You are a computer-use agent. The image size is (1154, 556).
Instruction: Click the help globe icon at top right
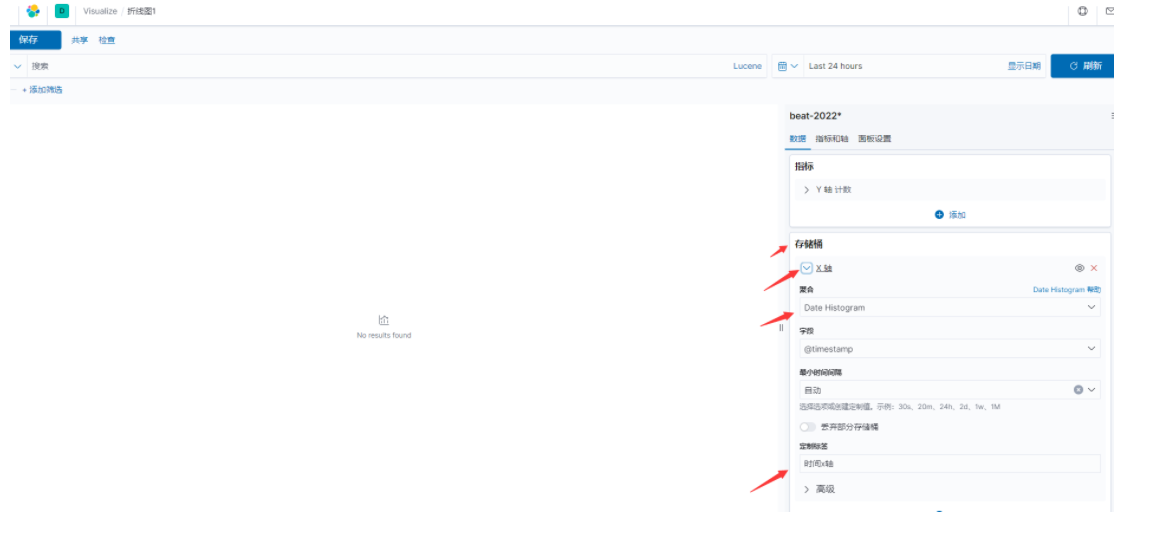1083,11
